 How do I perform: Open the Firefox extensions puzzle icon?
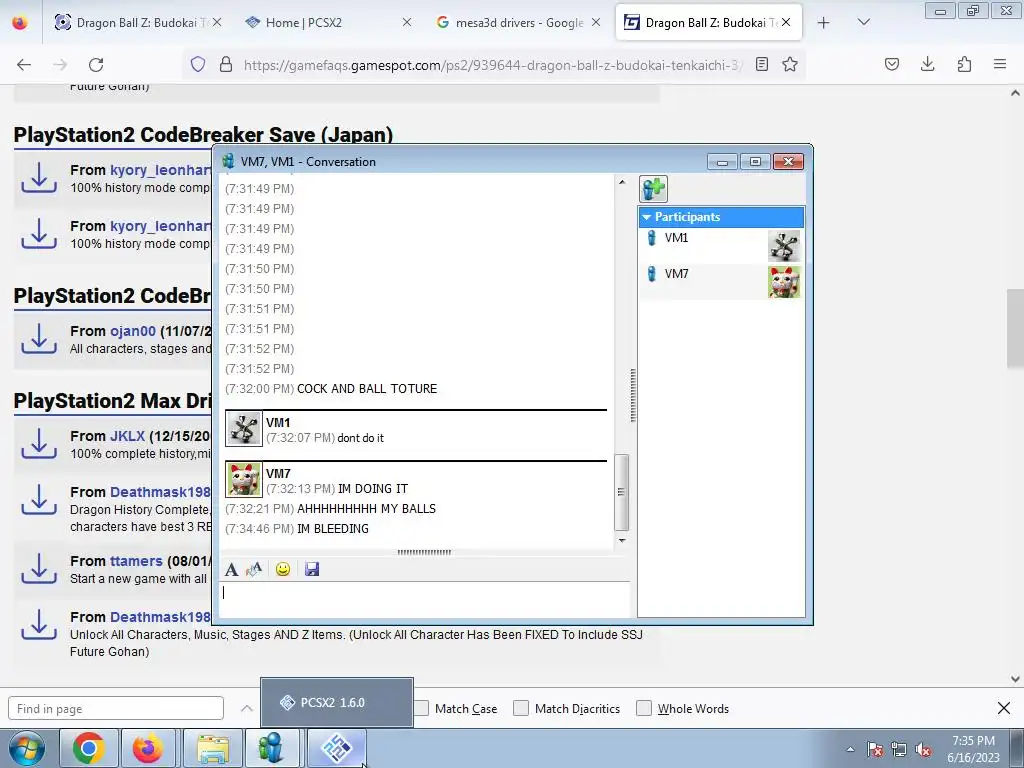click(964, 64)
